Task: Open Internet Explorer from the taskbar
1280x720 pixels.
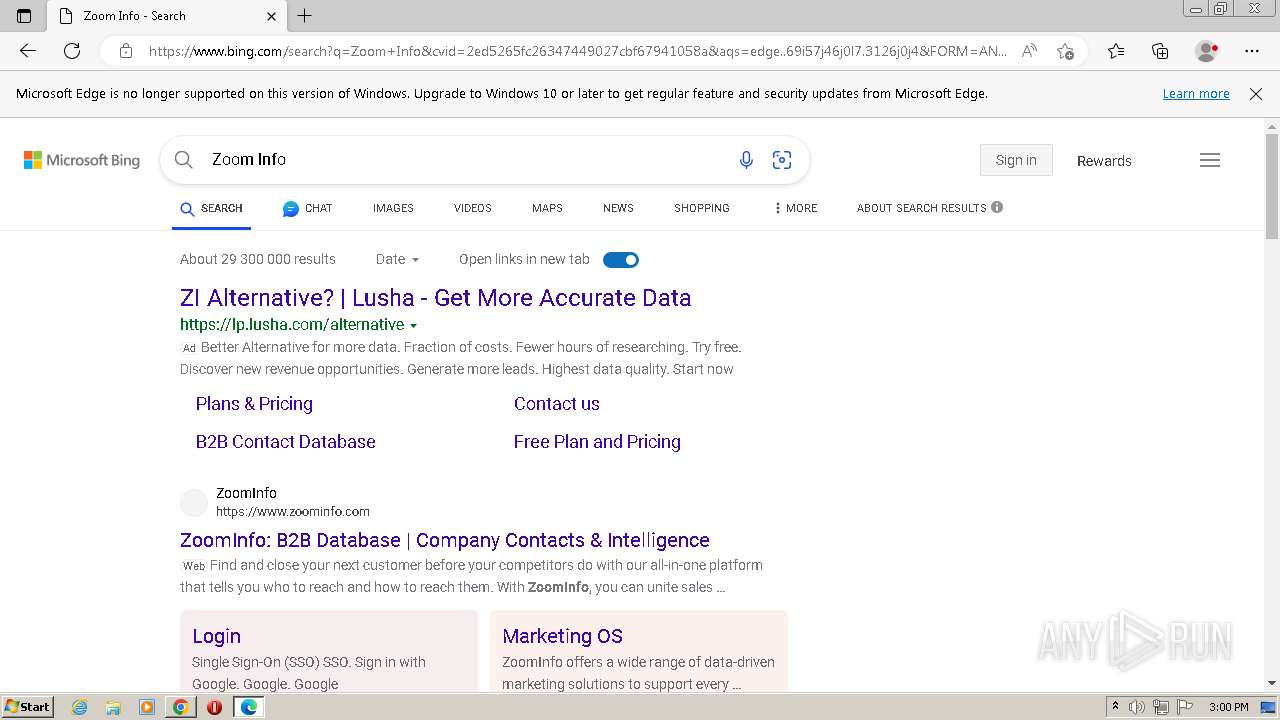Action: pyautogui.click(x=80, y=707)
